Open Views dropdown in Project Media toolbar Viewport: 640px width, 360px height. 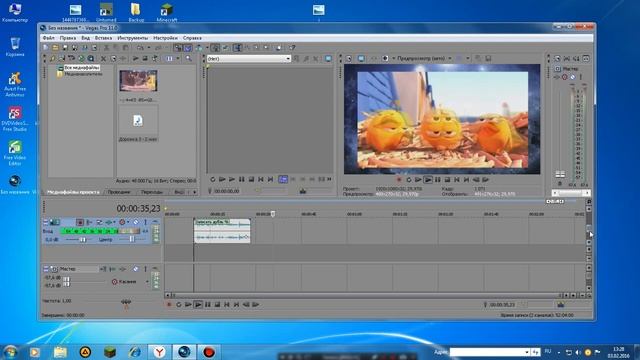coord(178,59)
